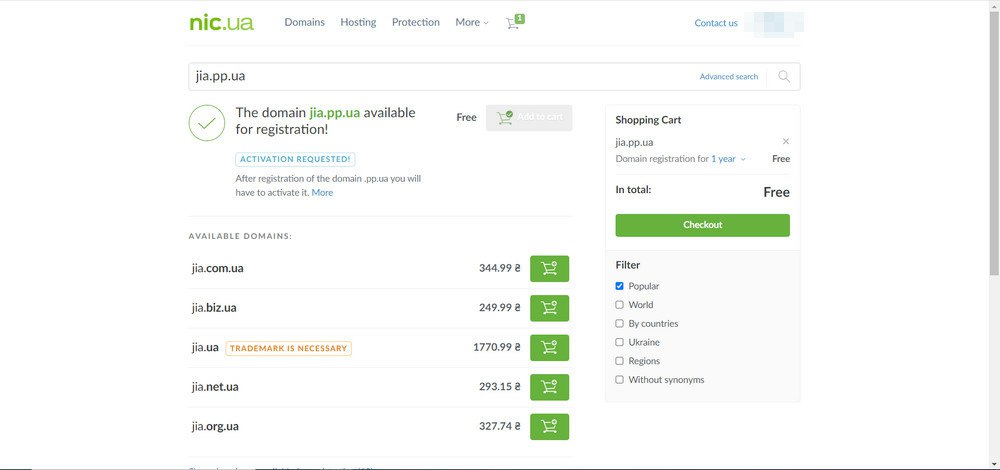The width and height of the screenshot is (1000, 470).
Task: Enable the World filter
Action: point(619,305)
